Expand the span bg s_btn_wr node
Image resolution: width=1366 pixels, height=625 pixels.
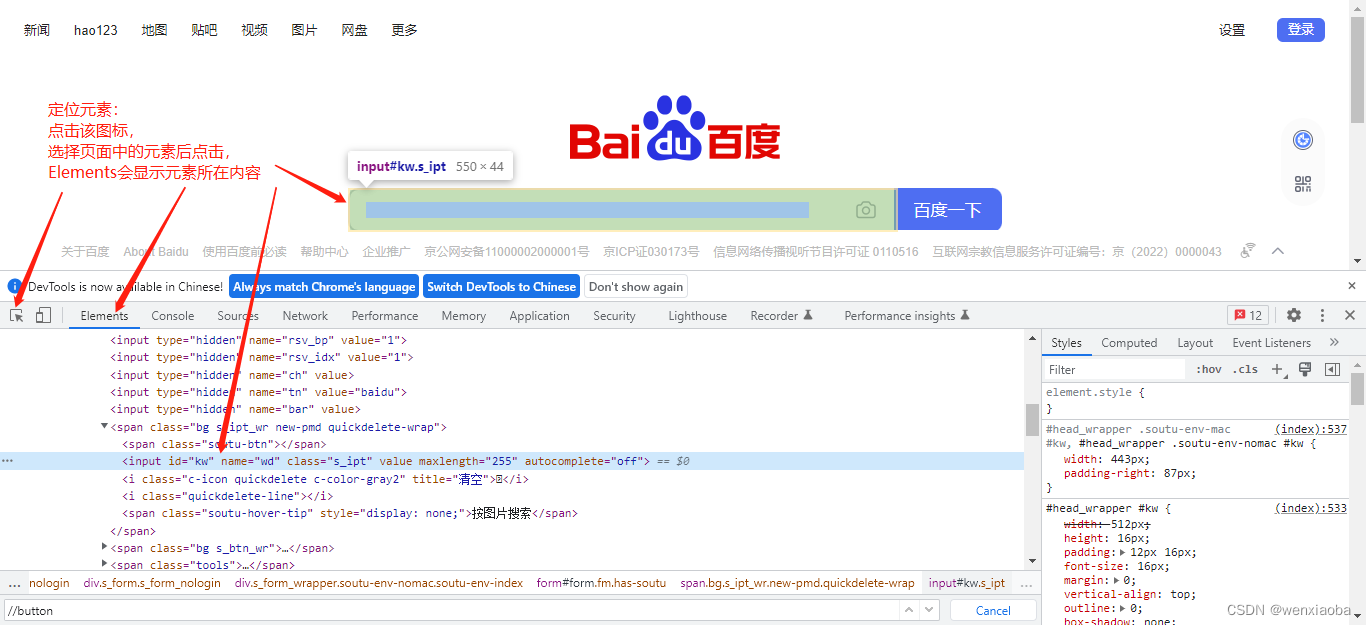[105, 547]
